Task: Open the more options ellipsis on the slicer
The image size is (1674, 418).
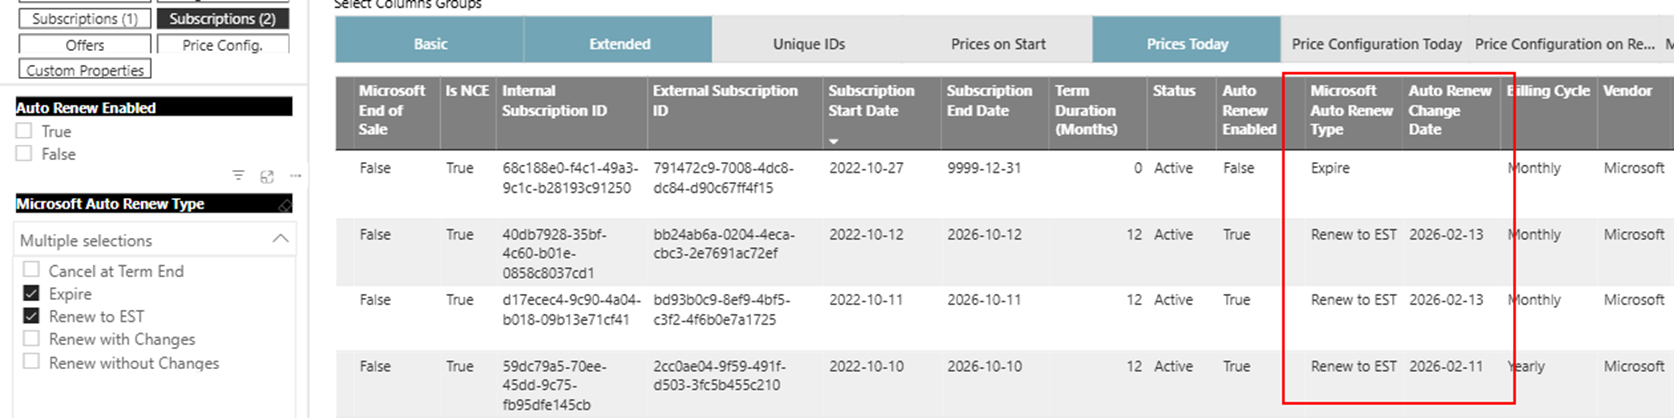Action: (295, 176)
